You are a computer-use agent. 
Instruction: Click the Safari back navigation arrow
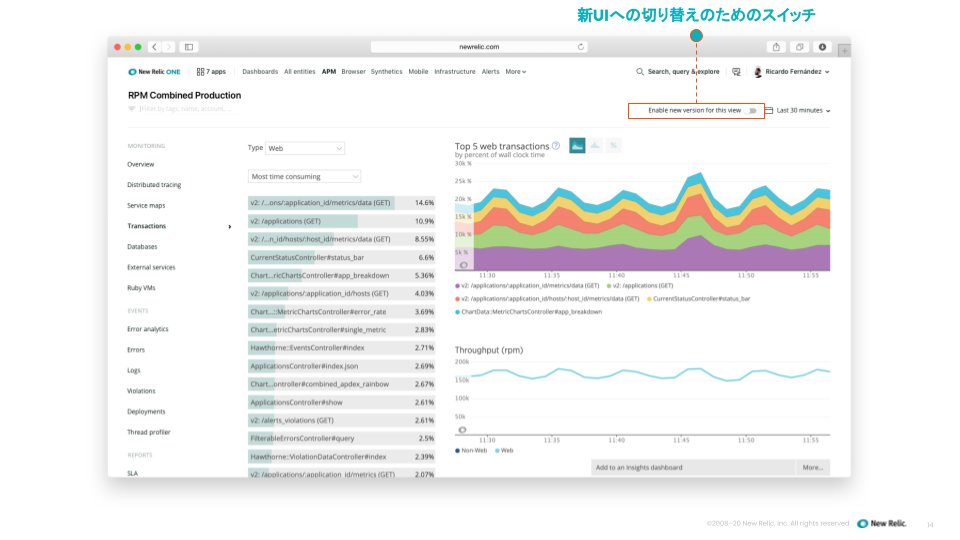[x=154, y=47]
